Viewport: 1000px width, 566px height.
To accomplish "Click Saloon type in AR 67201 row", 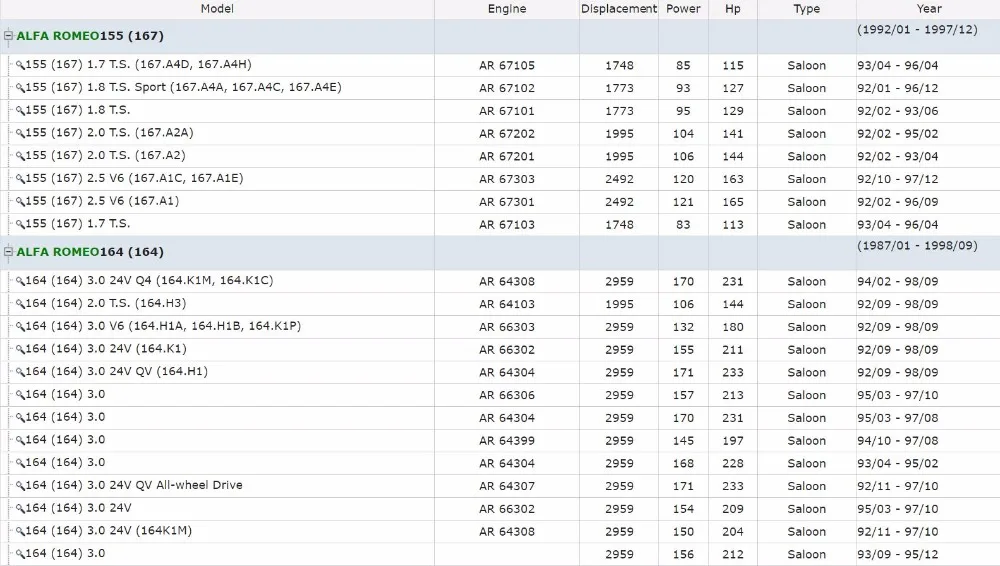I will pos(807,156).
